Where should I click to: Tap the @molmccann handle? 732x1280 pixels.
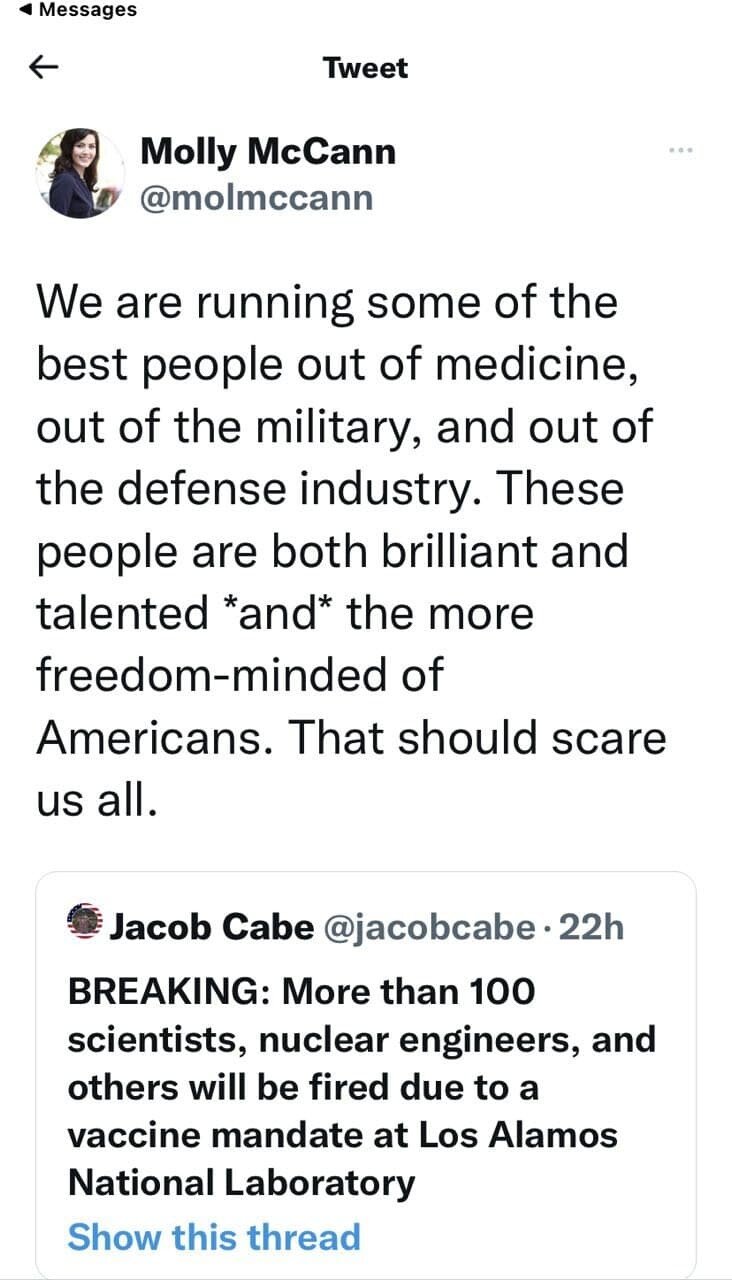(x=256, y=197)
